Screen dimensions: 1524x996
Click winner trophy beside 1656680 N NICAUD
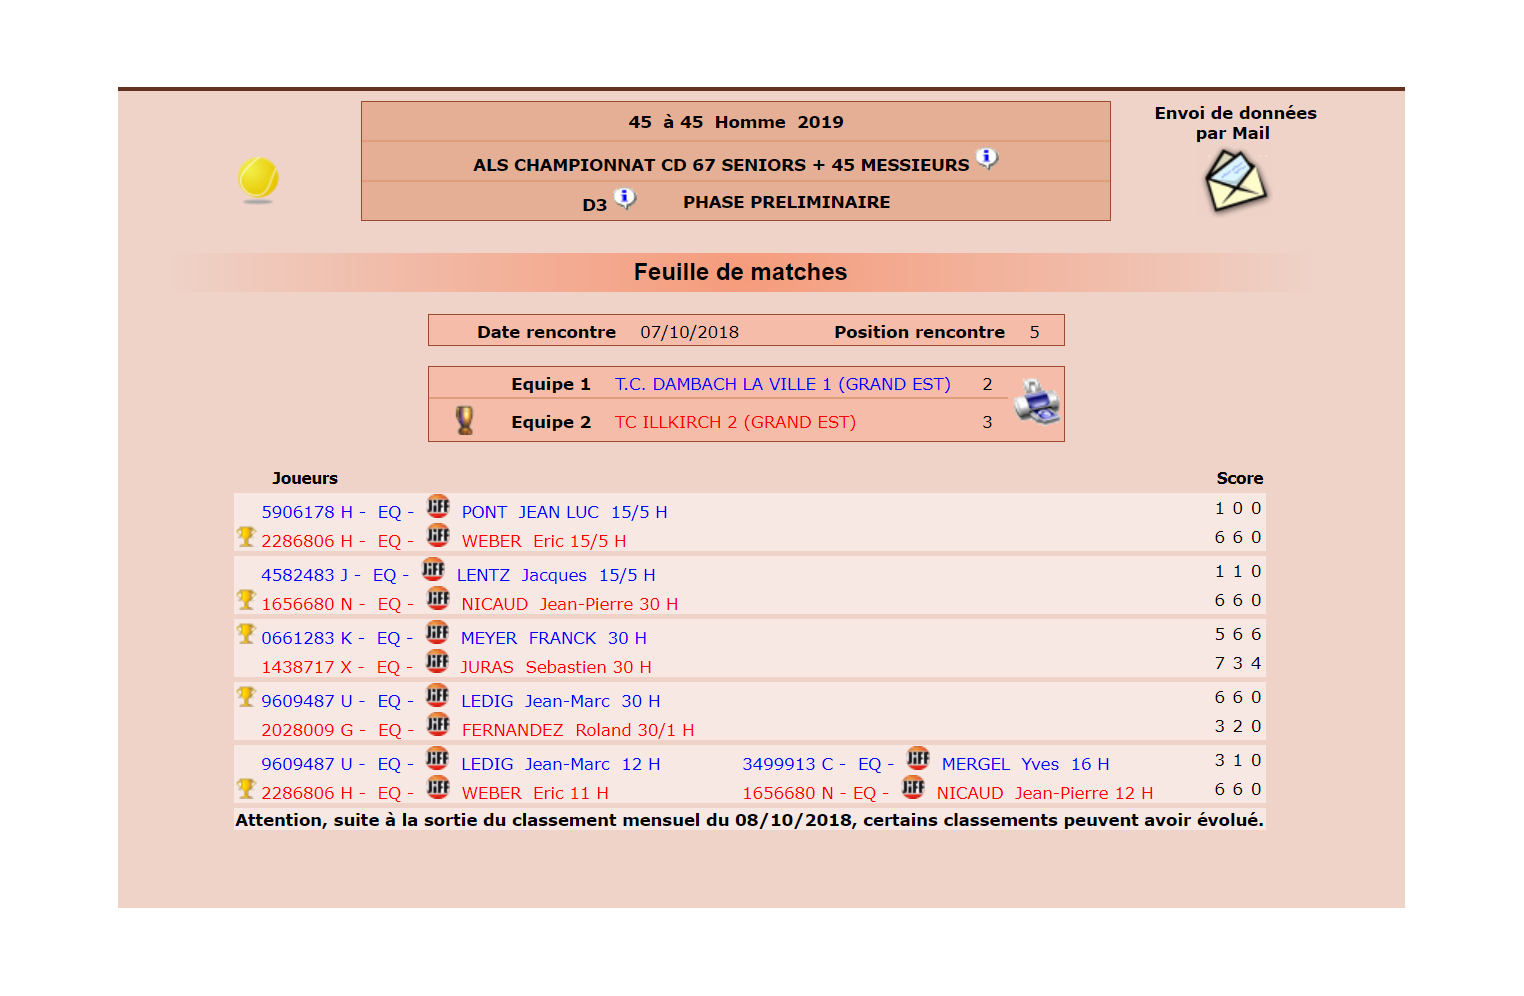(246, 600)
